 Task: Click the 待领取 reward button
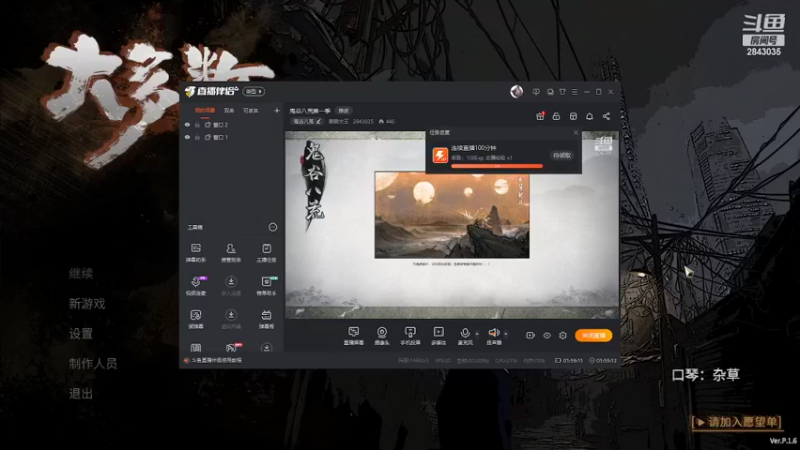coord(562,156)
